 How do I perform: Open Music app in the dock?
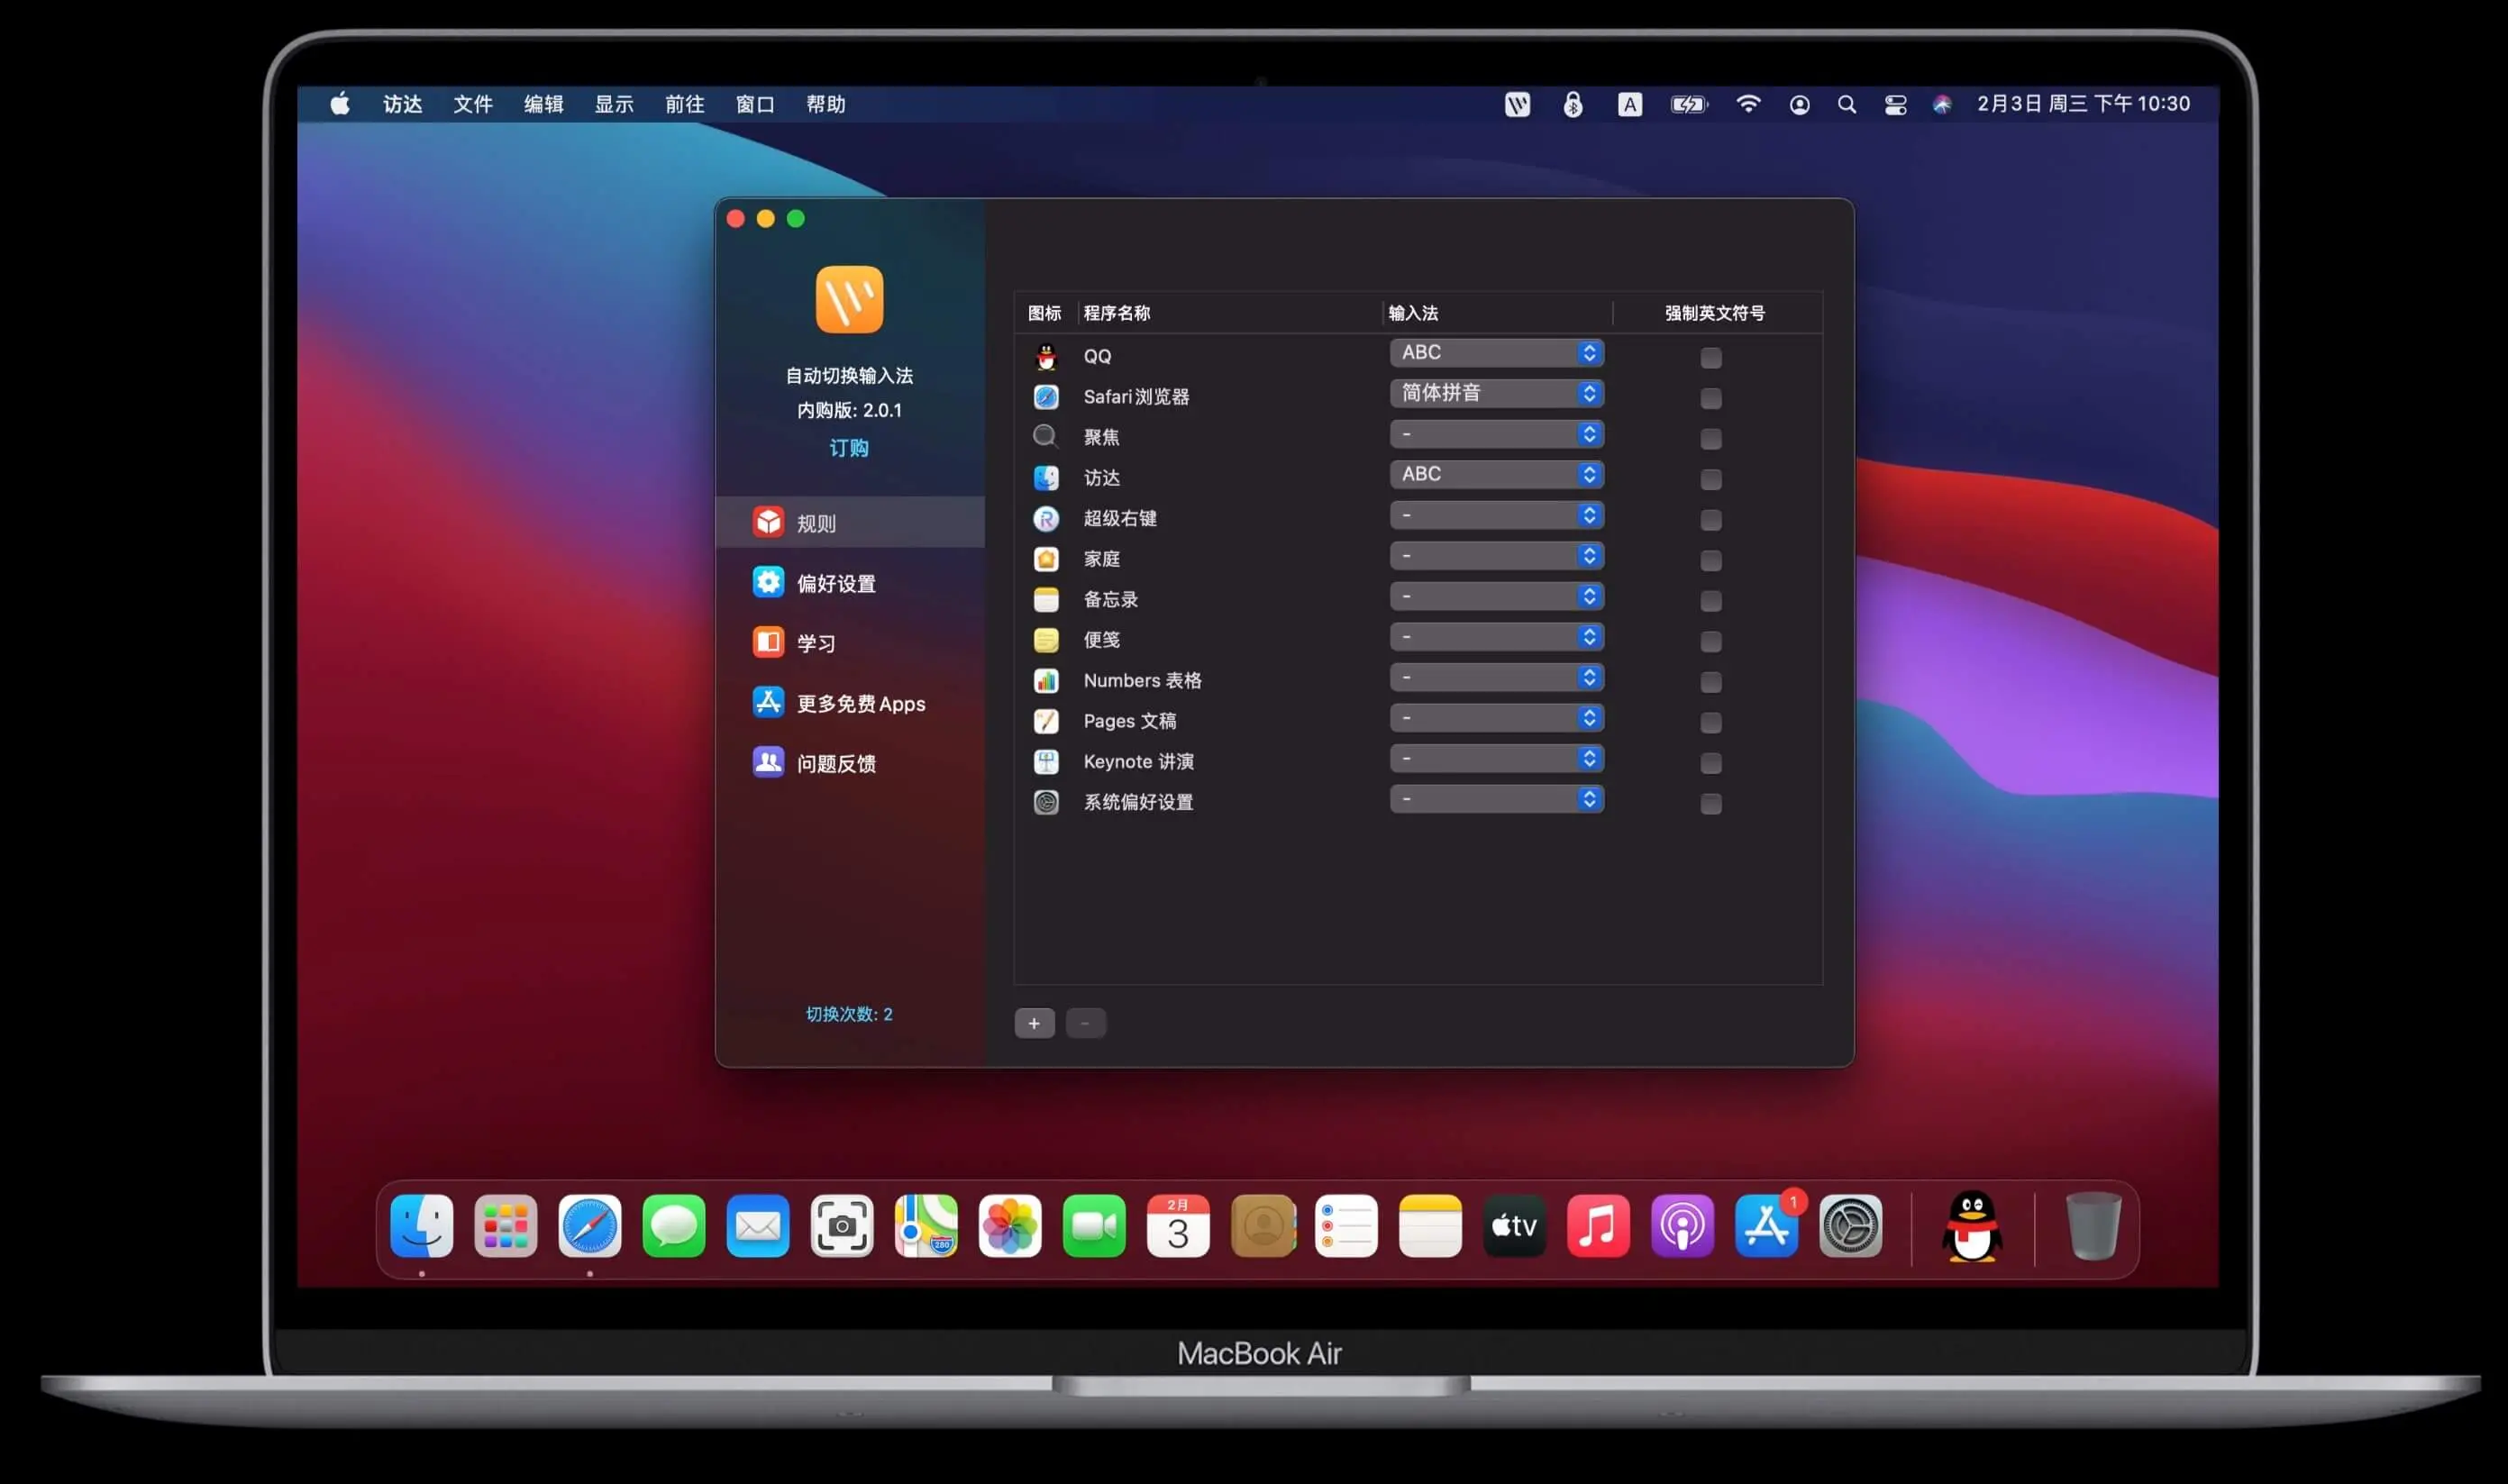[x=1598, y=1225]
